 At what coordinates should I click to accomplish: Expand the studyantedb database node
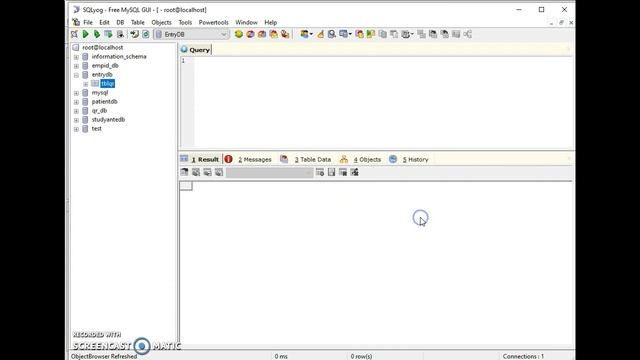click(76, 120)
